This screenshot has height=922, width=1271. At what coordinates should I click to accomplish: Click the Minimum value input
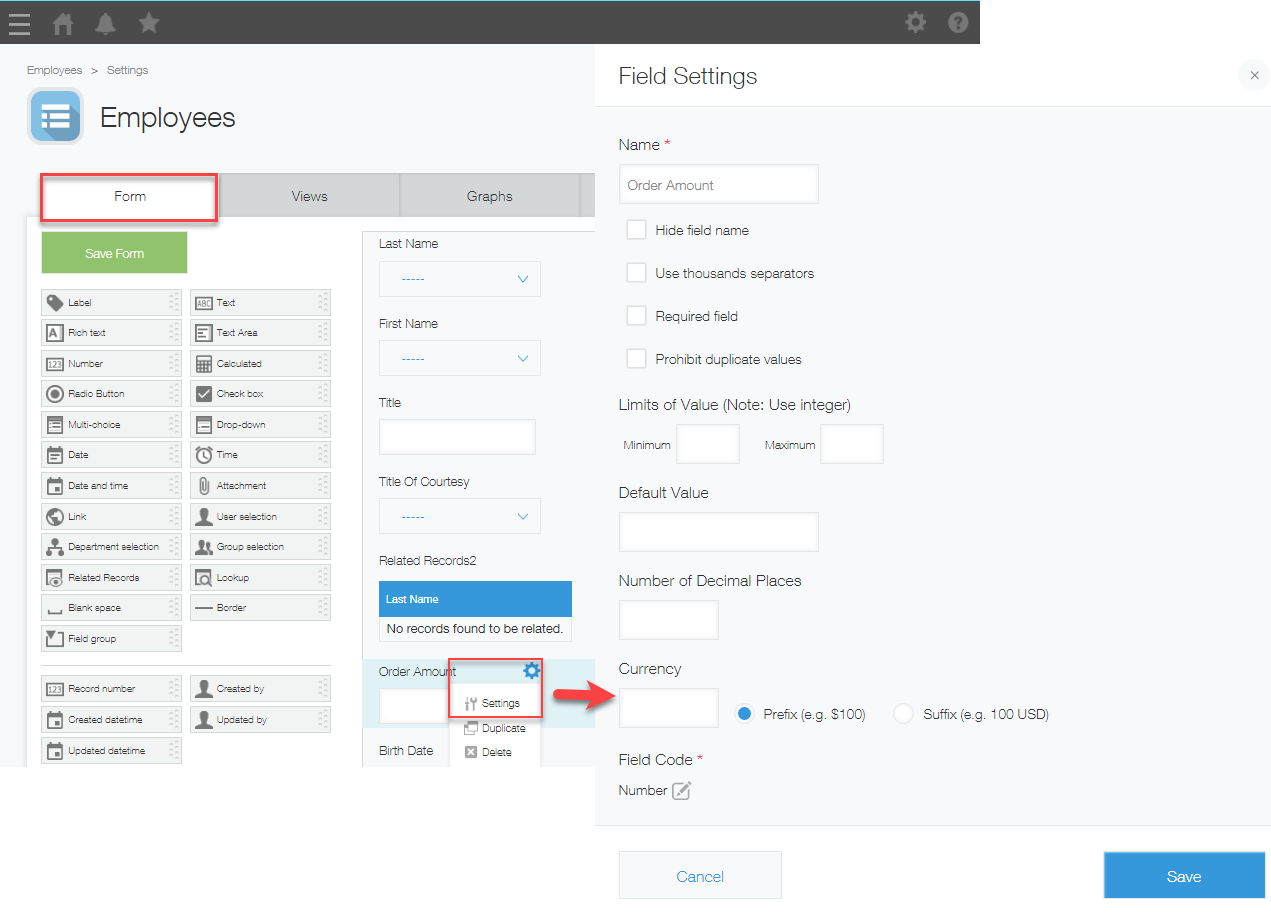[x=708, y=444]
